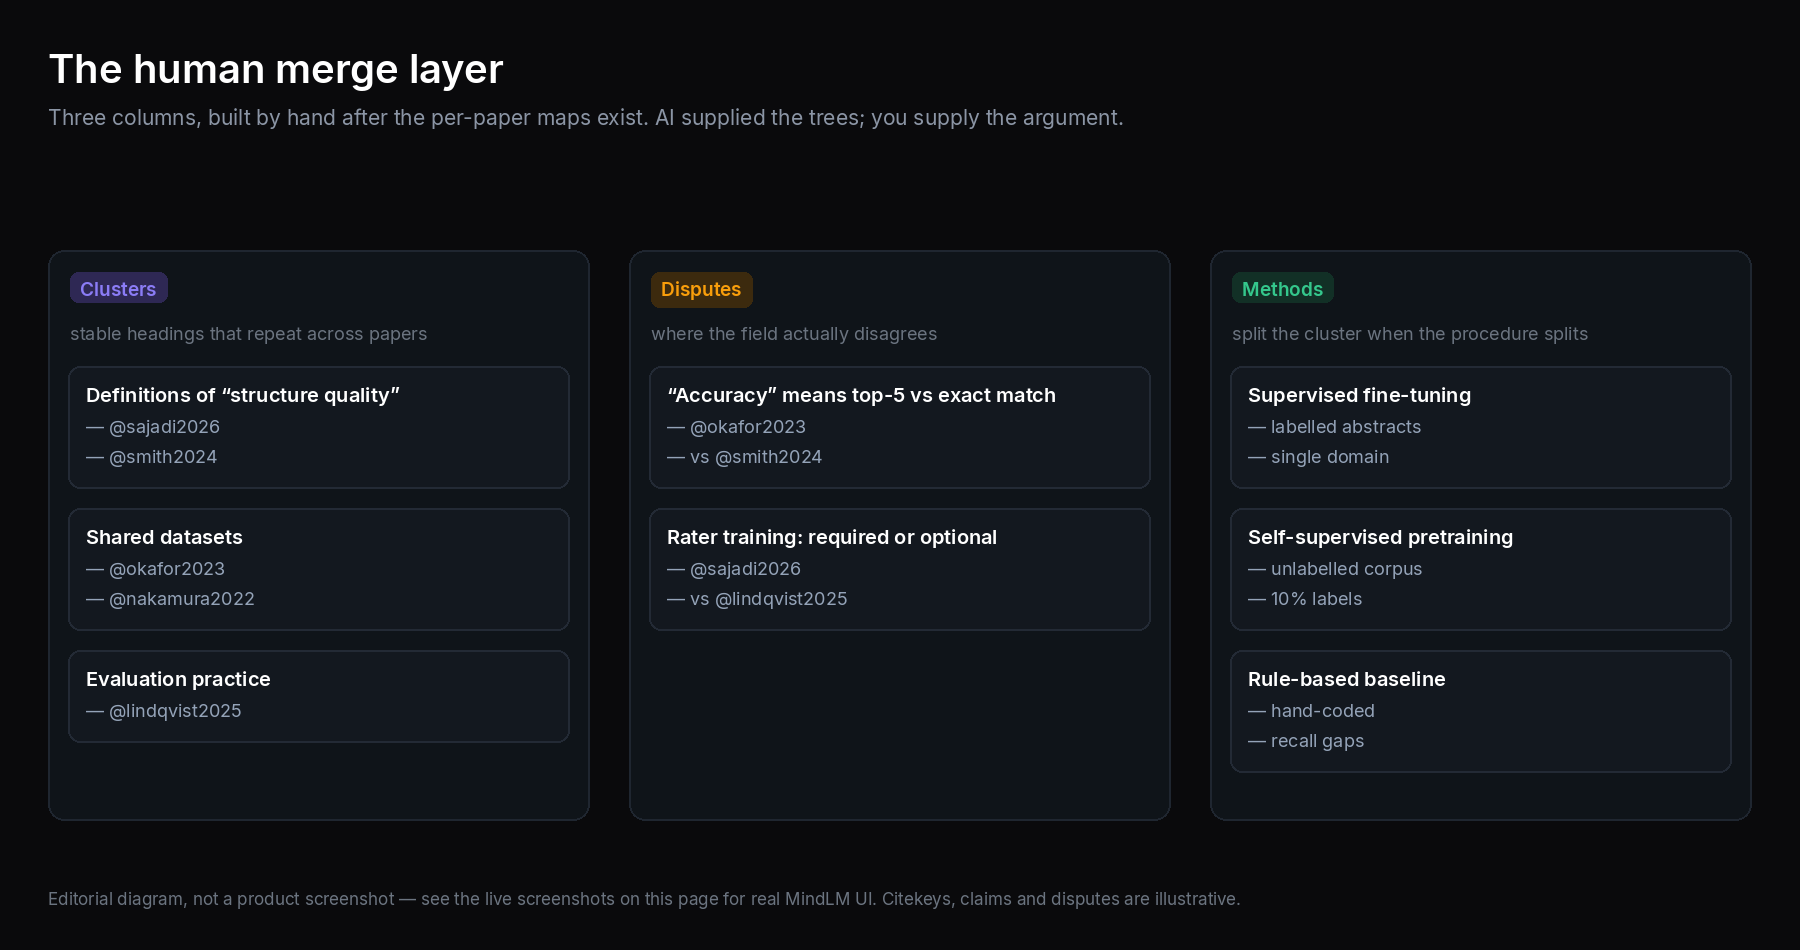
Task: Click the page title The human merge layer
Action: 276,69
